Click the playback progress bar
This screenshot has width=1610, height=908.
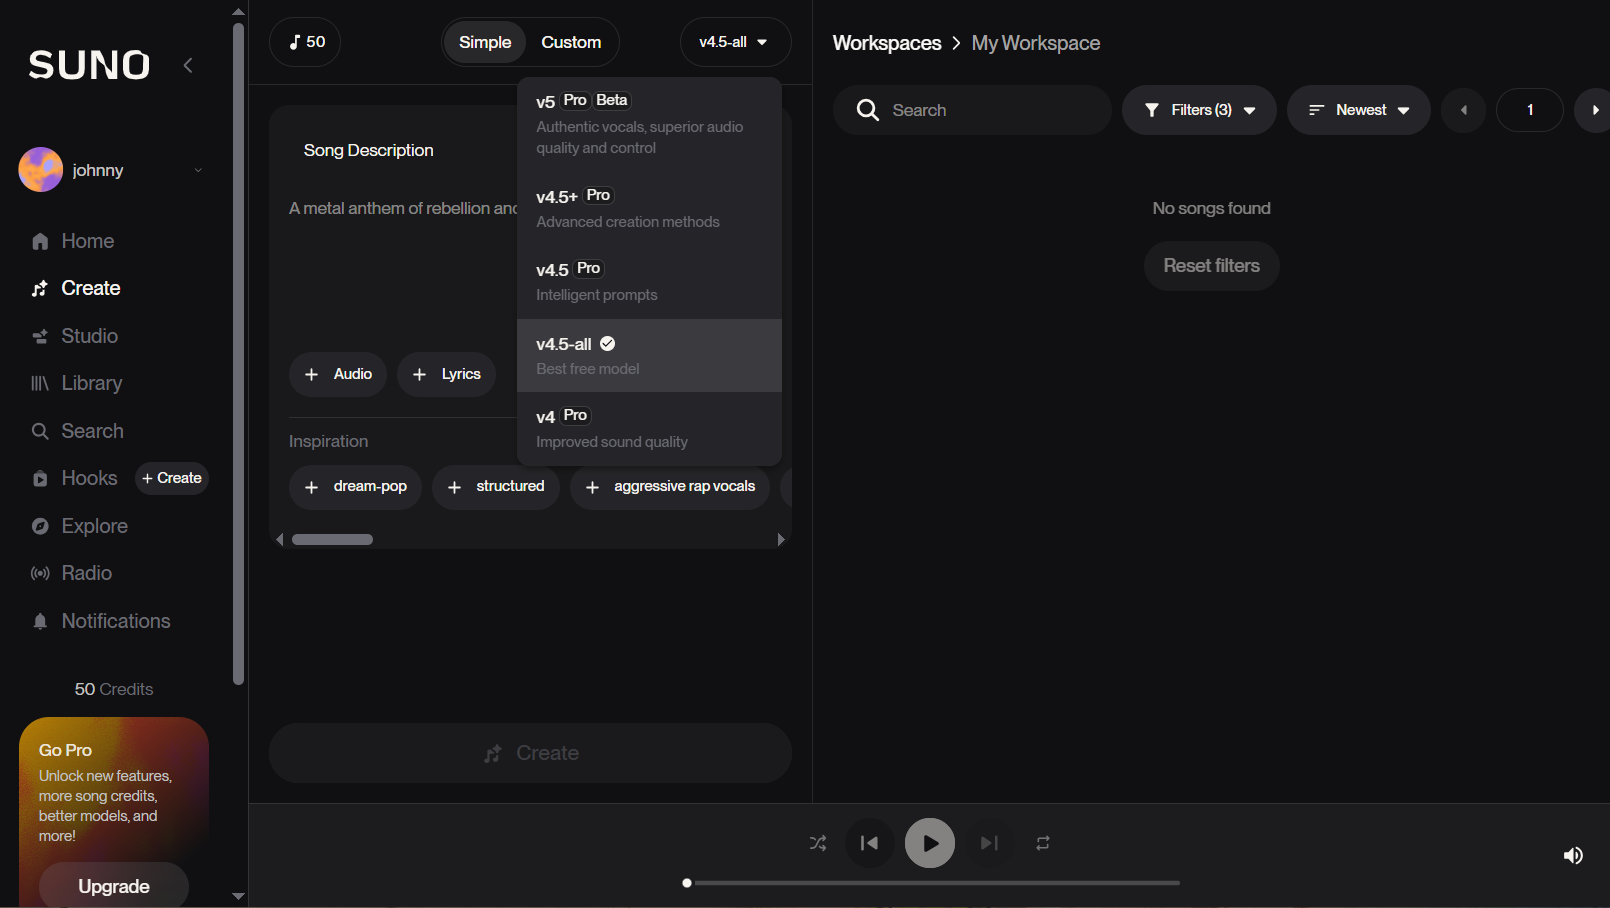pyautogui.click(x=934, y=883)
